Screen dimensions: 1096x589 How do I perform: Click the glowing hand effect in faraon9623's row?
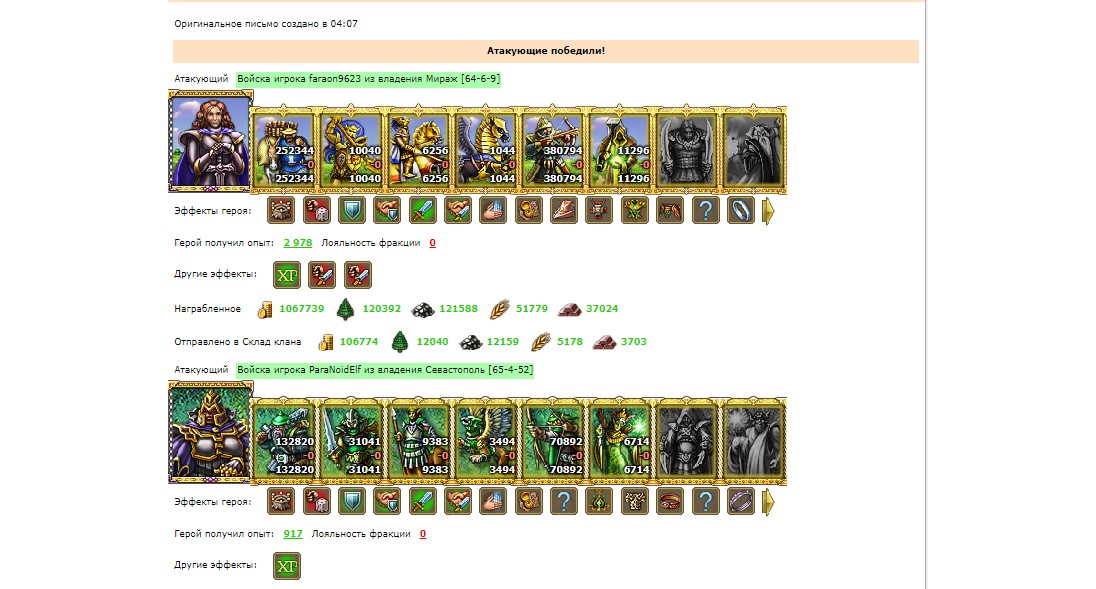(493, 210)
